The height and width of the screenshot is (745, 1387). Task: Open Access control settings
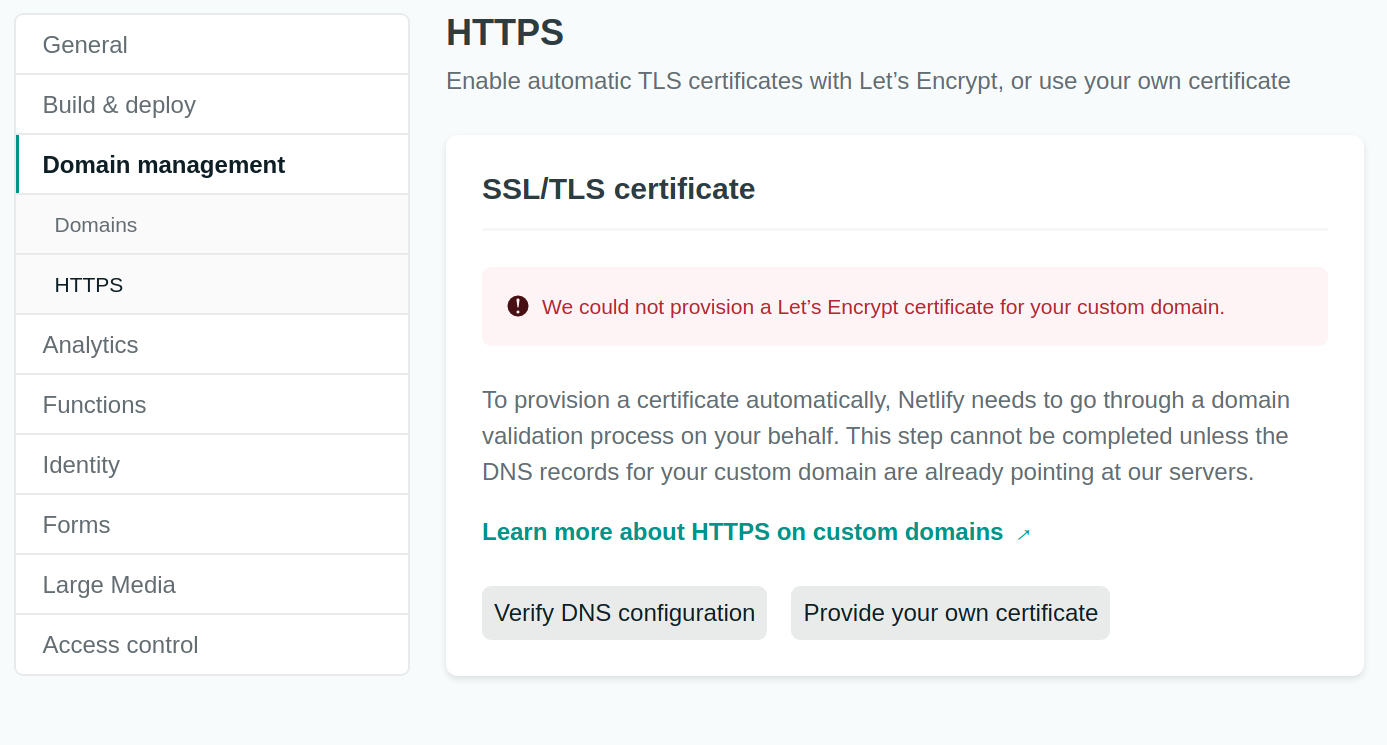(212, 645)
